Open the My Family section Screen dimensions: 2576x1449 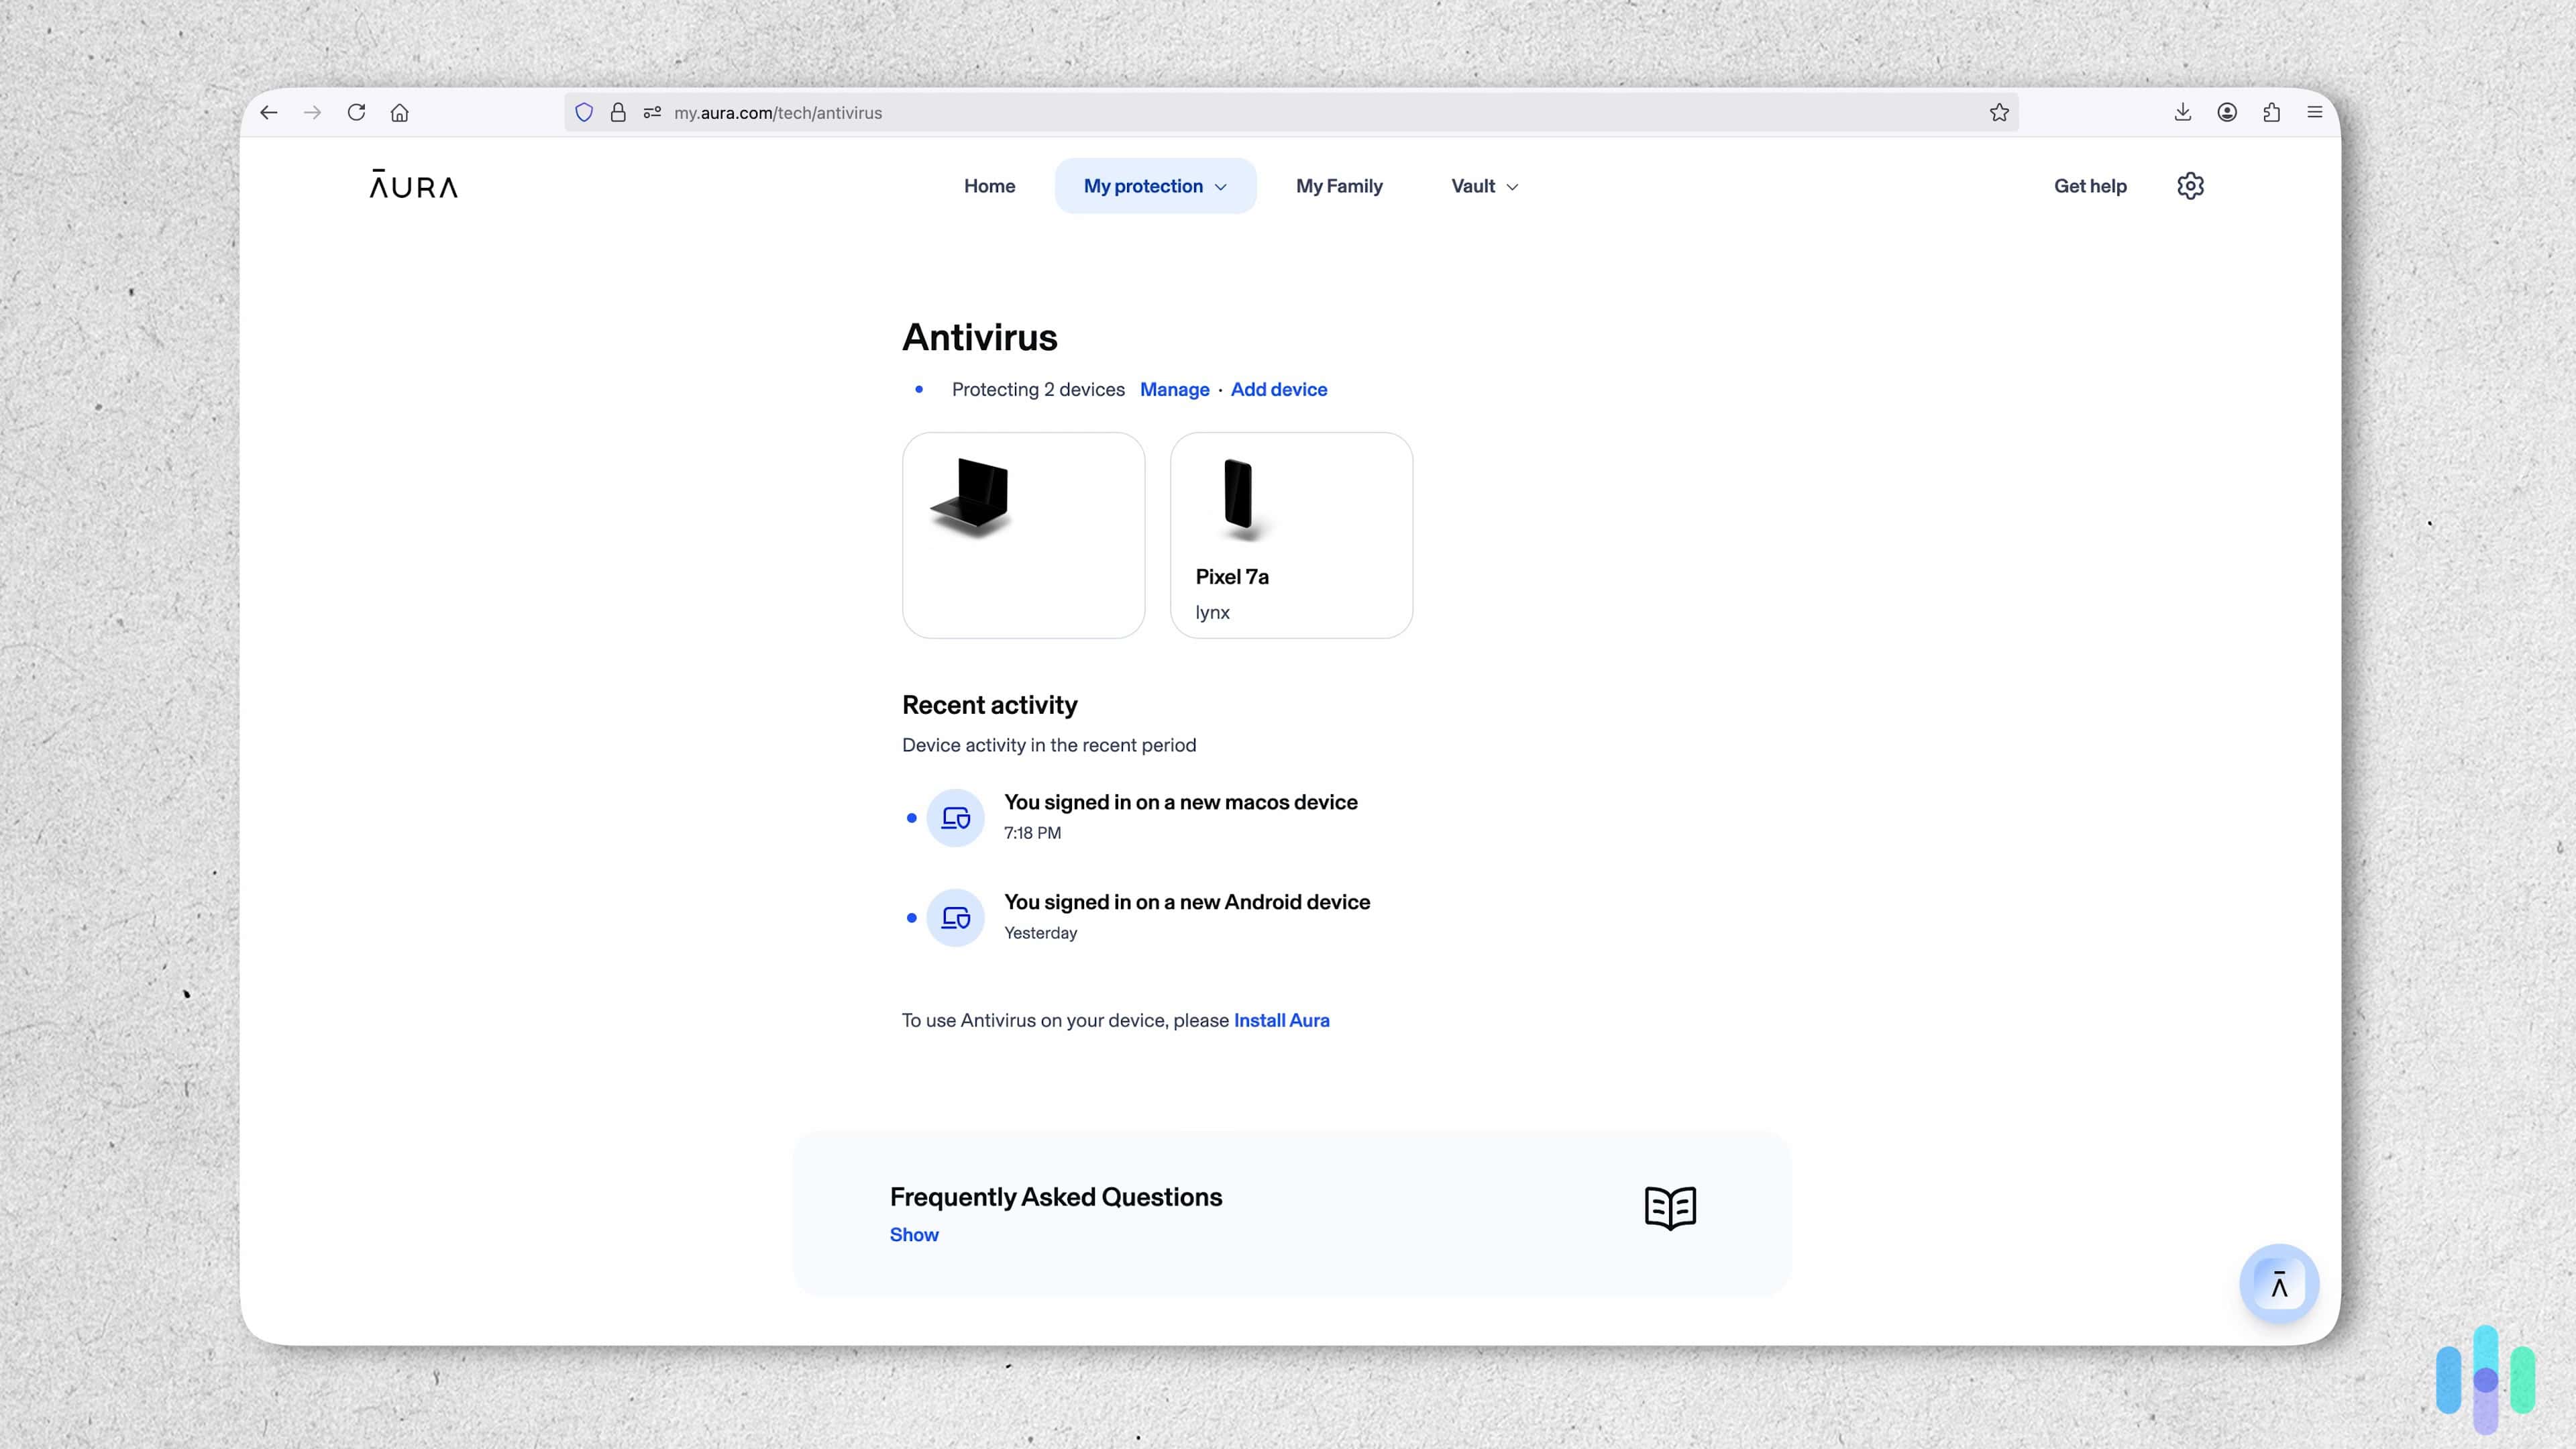click(1338, 186)
